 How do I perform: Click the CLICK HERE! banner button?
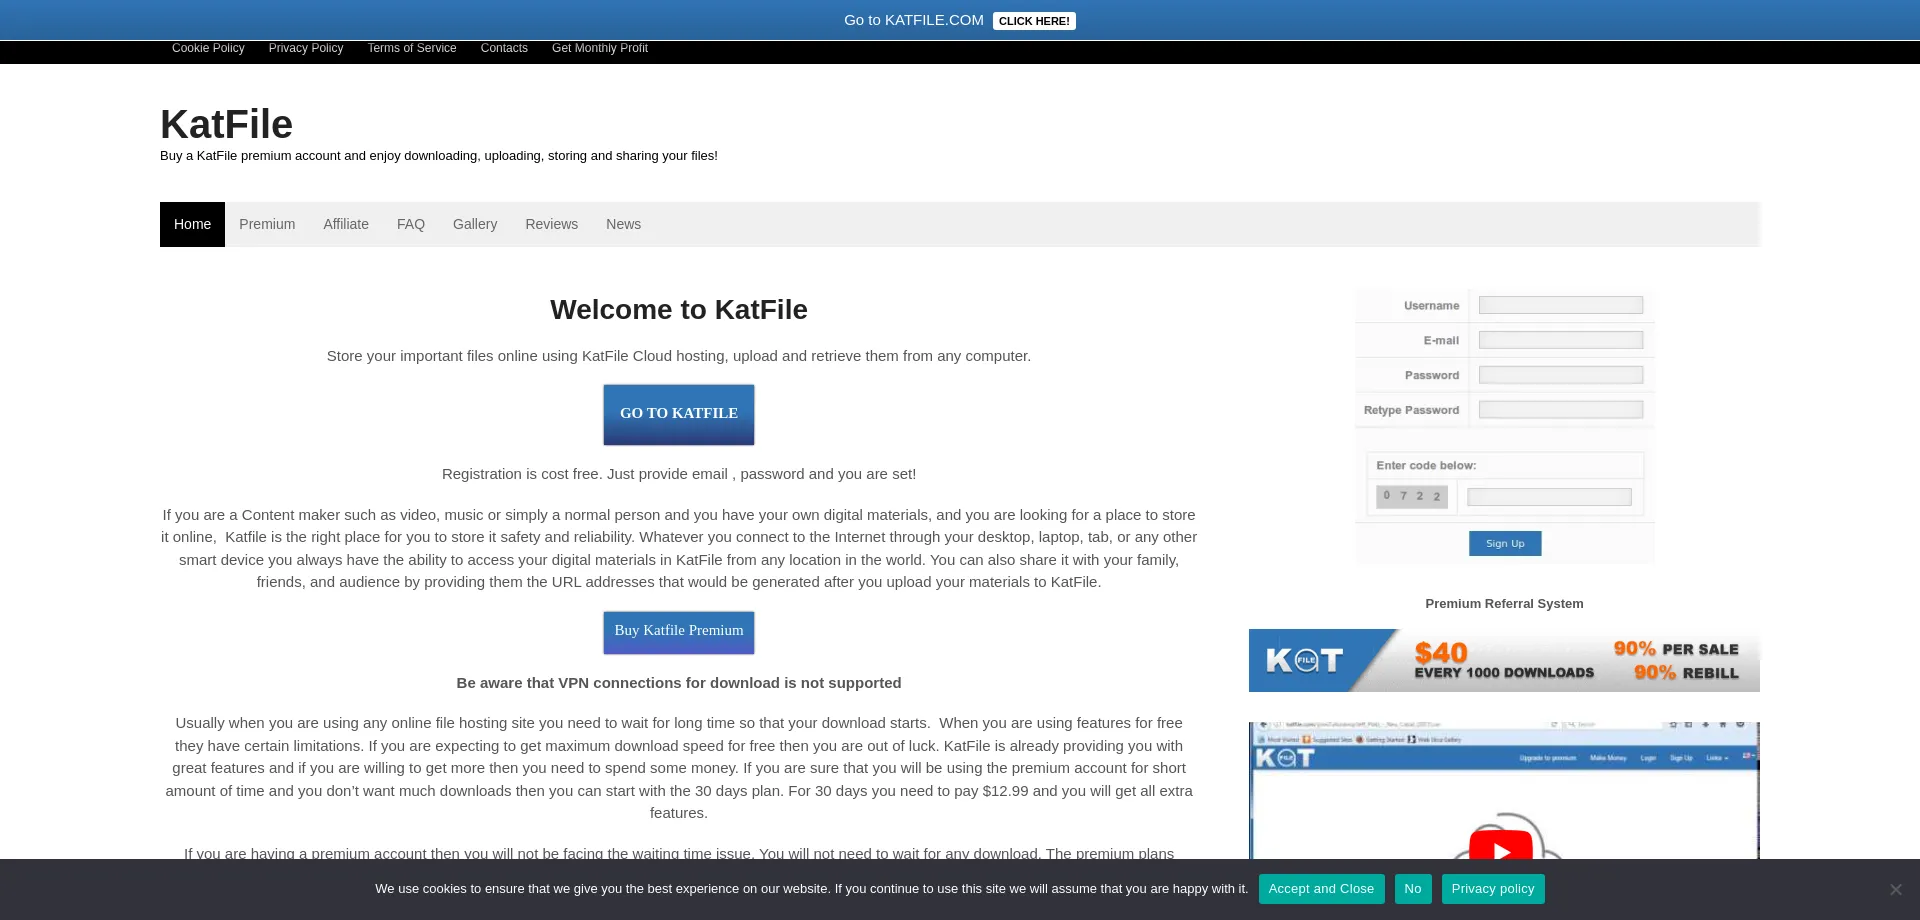pos(1034,21)
